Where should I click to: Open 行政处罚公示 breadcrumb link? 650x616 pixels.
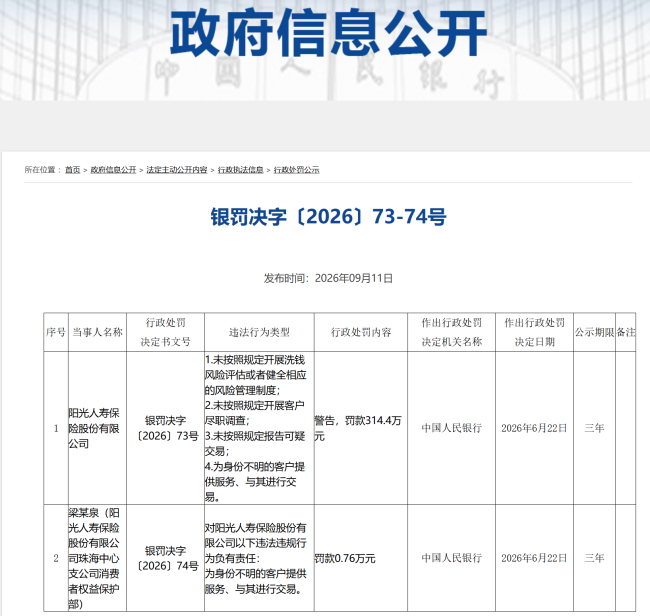pyautogui.click(x=296, y=170)
